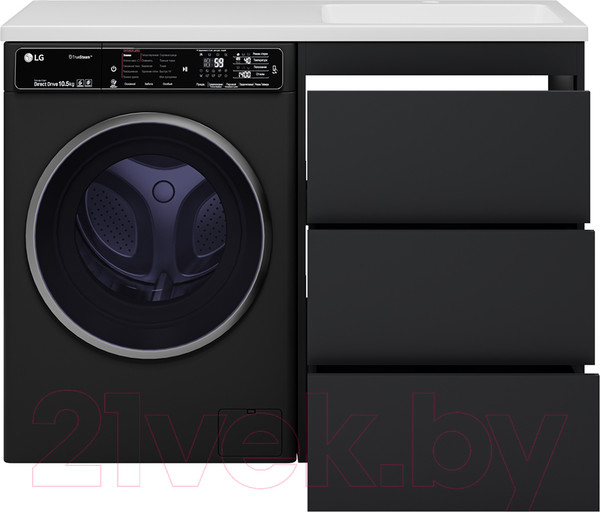Tap the start/pause button on the washer panel

tap(185, 69)
